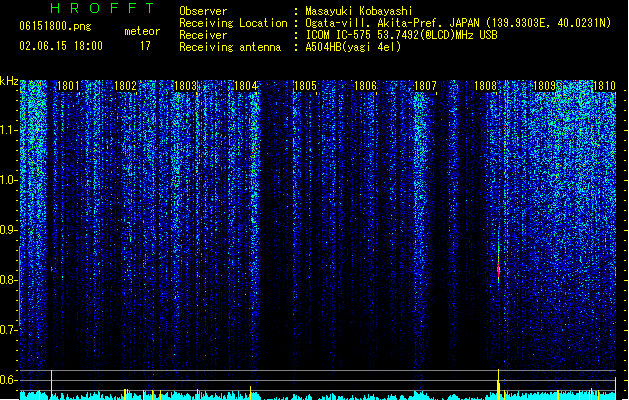
Task: Click the red meteor echo near 1808
Action: 499,270
